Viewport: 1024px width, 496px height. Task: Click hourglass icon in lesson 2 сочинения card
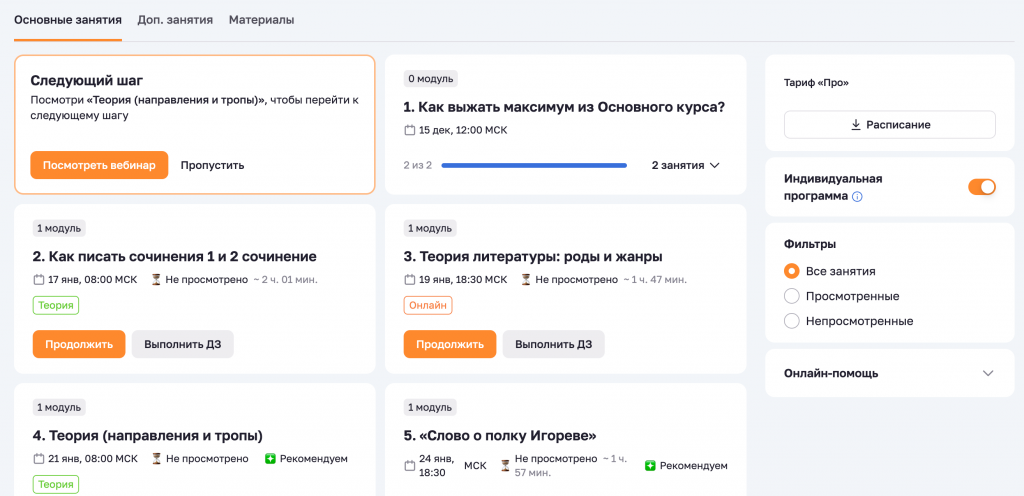pyautogui.click(x=156, y=280)
